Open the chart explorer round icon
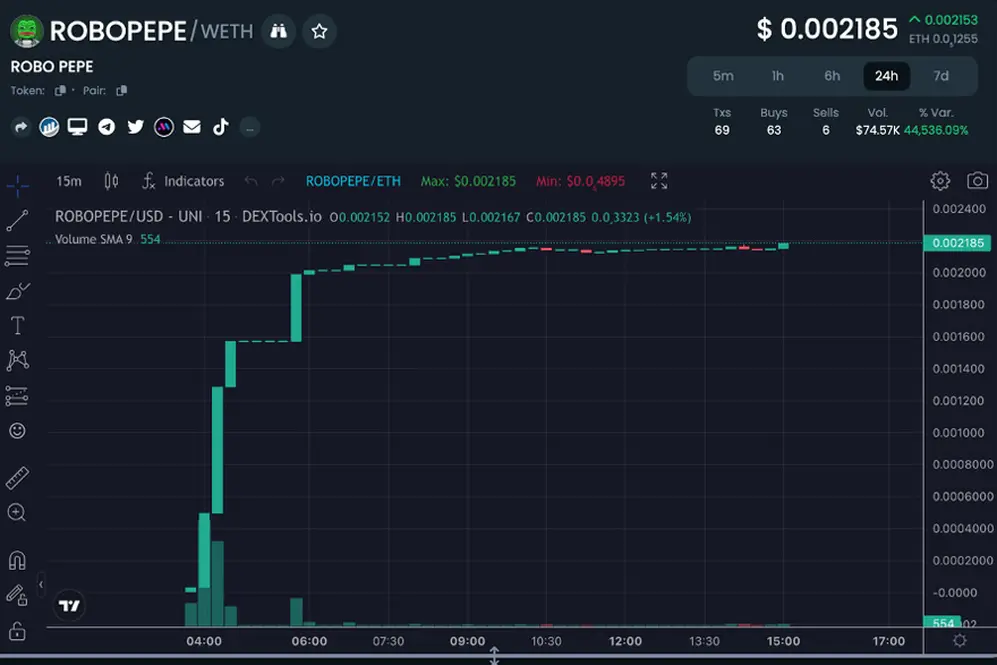 (49, 127)
